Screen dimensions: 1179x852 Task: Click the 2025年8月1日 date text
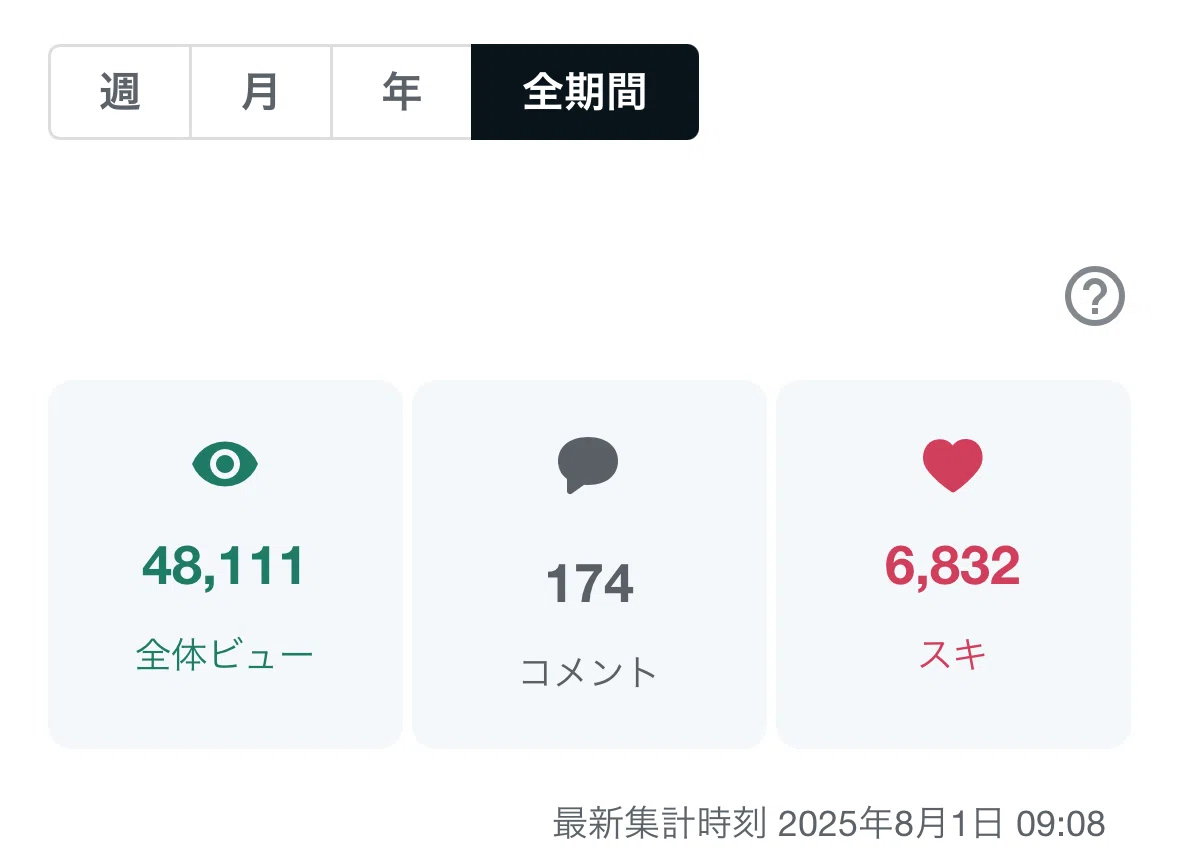(x=890, y=823)
